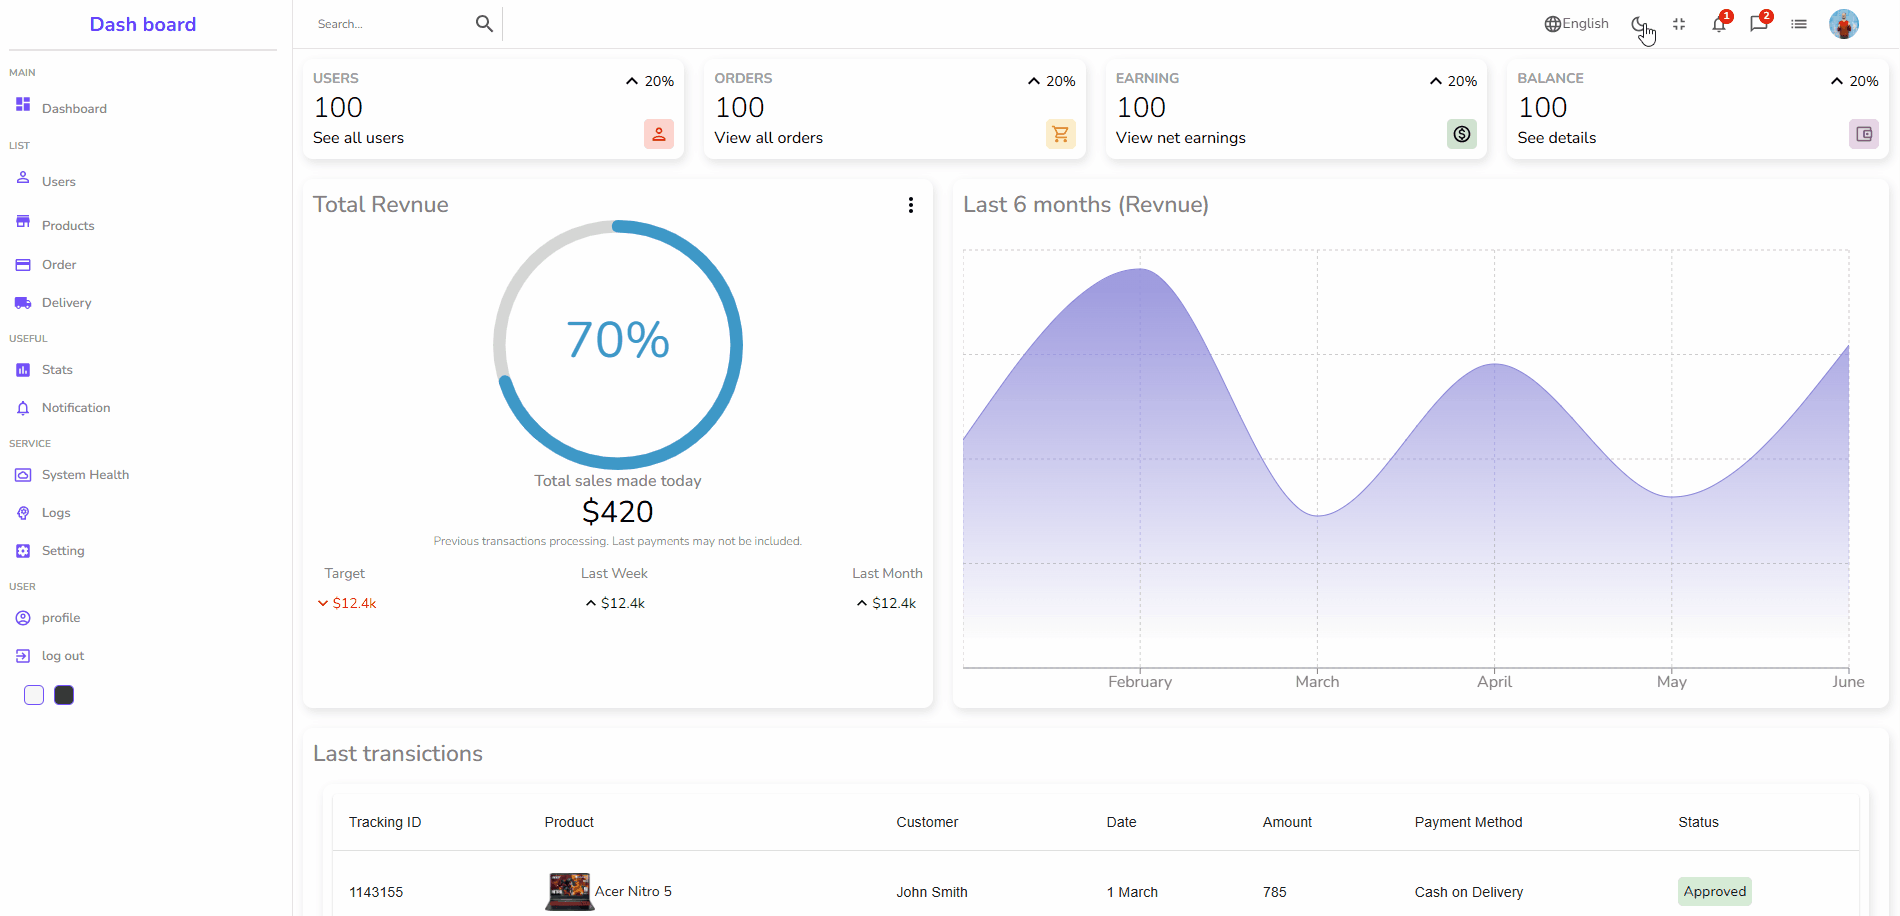Click the Payment Method column header

coord(1468,822)
